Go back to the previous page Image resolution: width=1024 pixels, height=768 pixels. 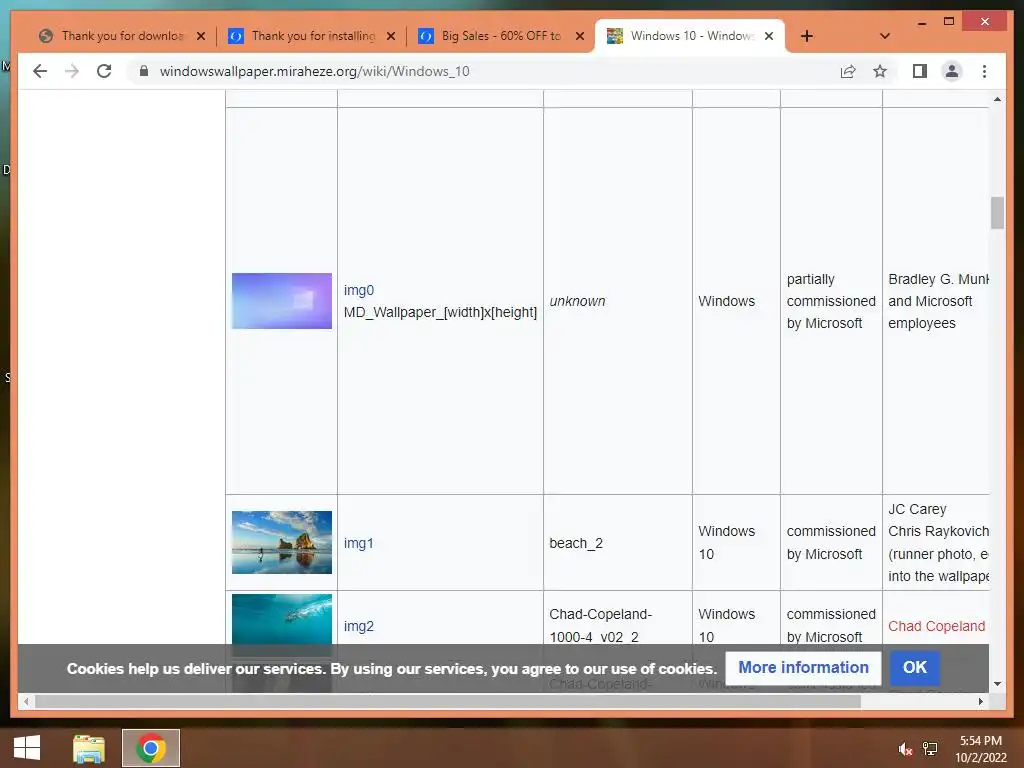click(x=40, y=71)
